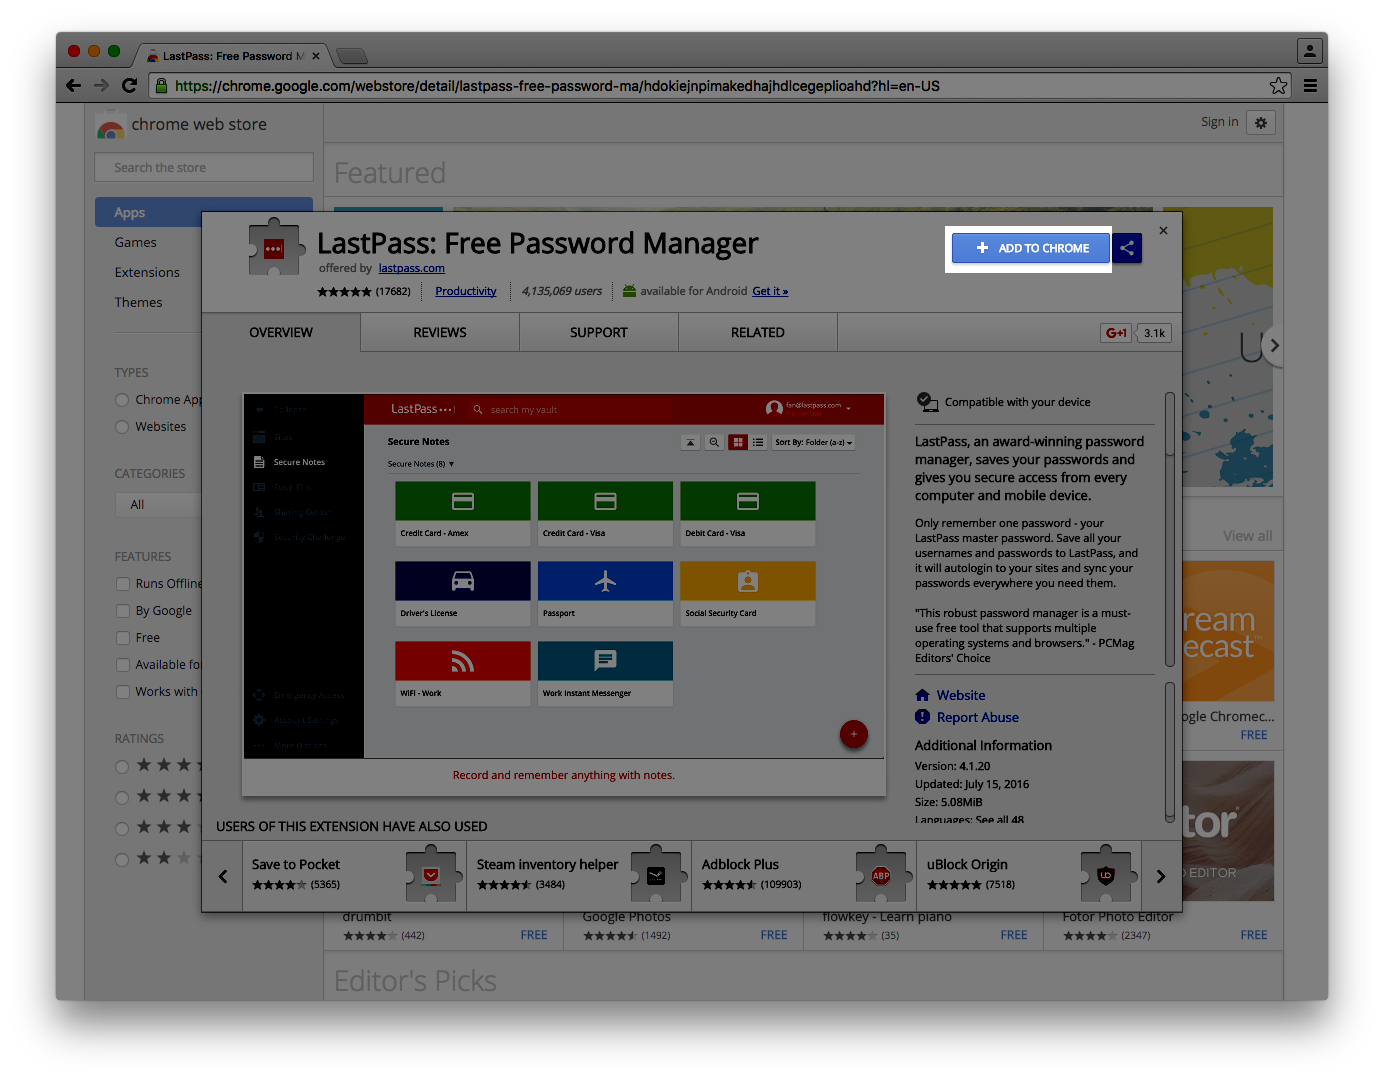The height and width of the screenshot is (1080, 1384).
Task: Click the description text scrollbar
Action: click(1169, 530)
